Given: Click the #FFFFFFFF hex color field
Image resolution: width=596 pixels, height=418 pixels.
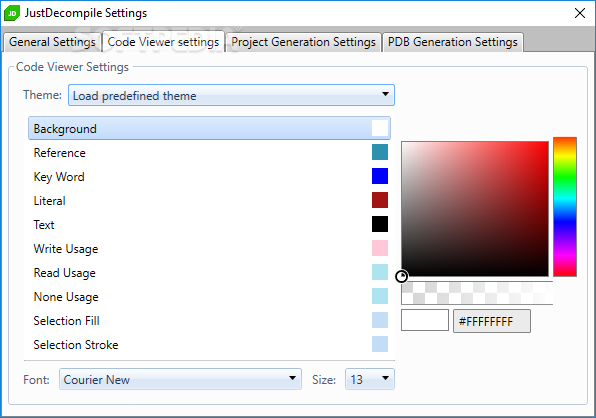Looking at the screenshot, I should click(491, 321).
